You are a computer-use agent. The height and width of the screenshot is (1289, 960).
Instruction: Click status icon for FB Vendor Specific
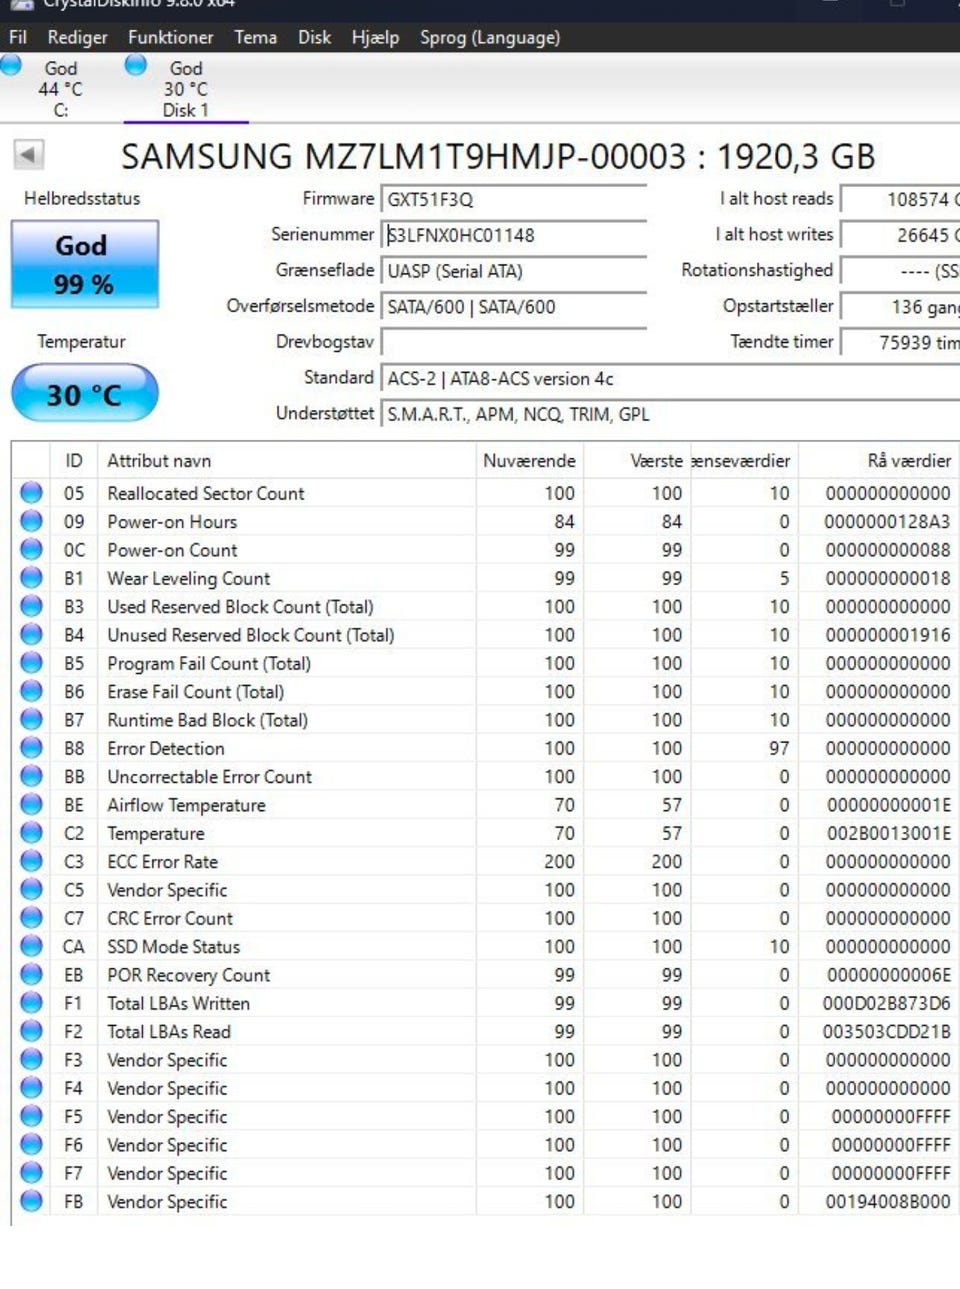[32, 1201]
